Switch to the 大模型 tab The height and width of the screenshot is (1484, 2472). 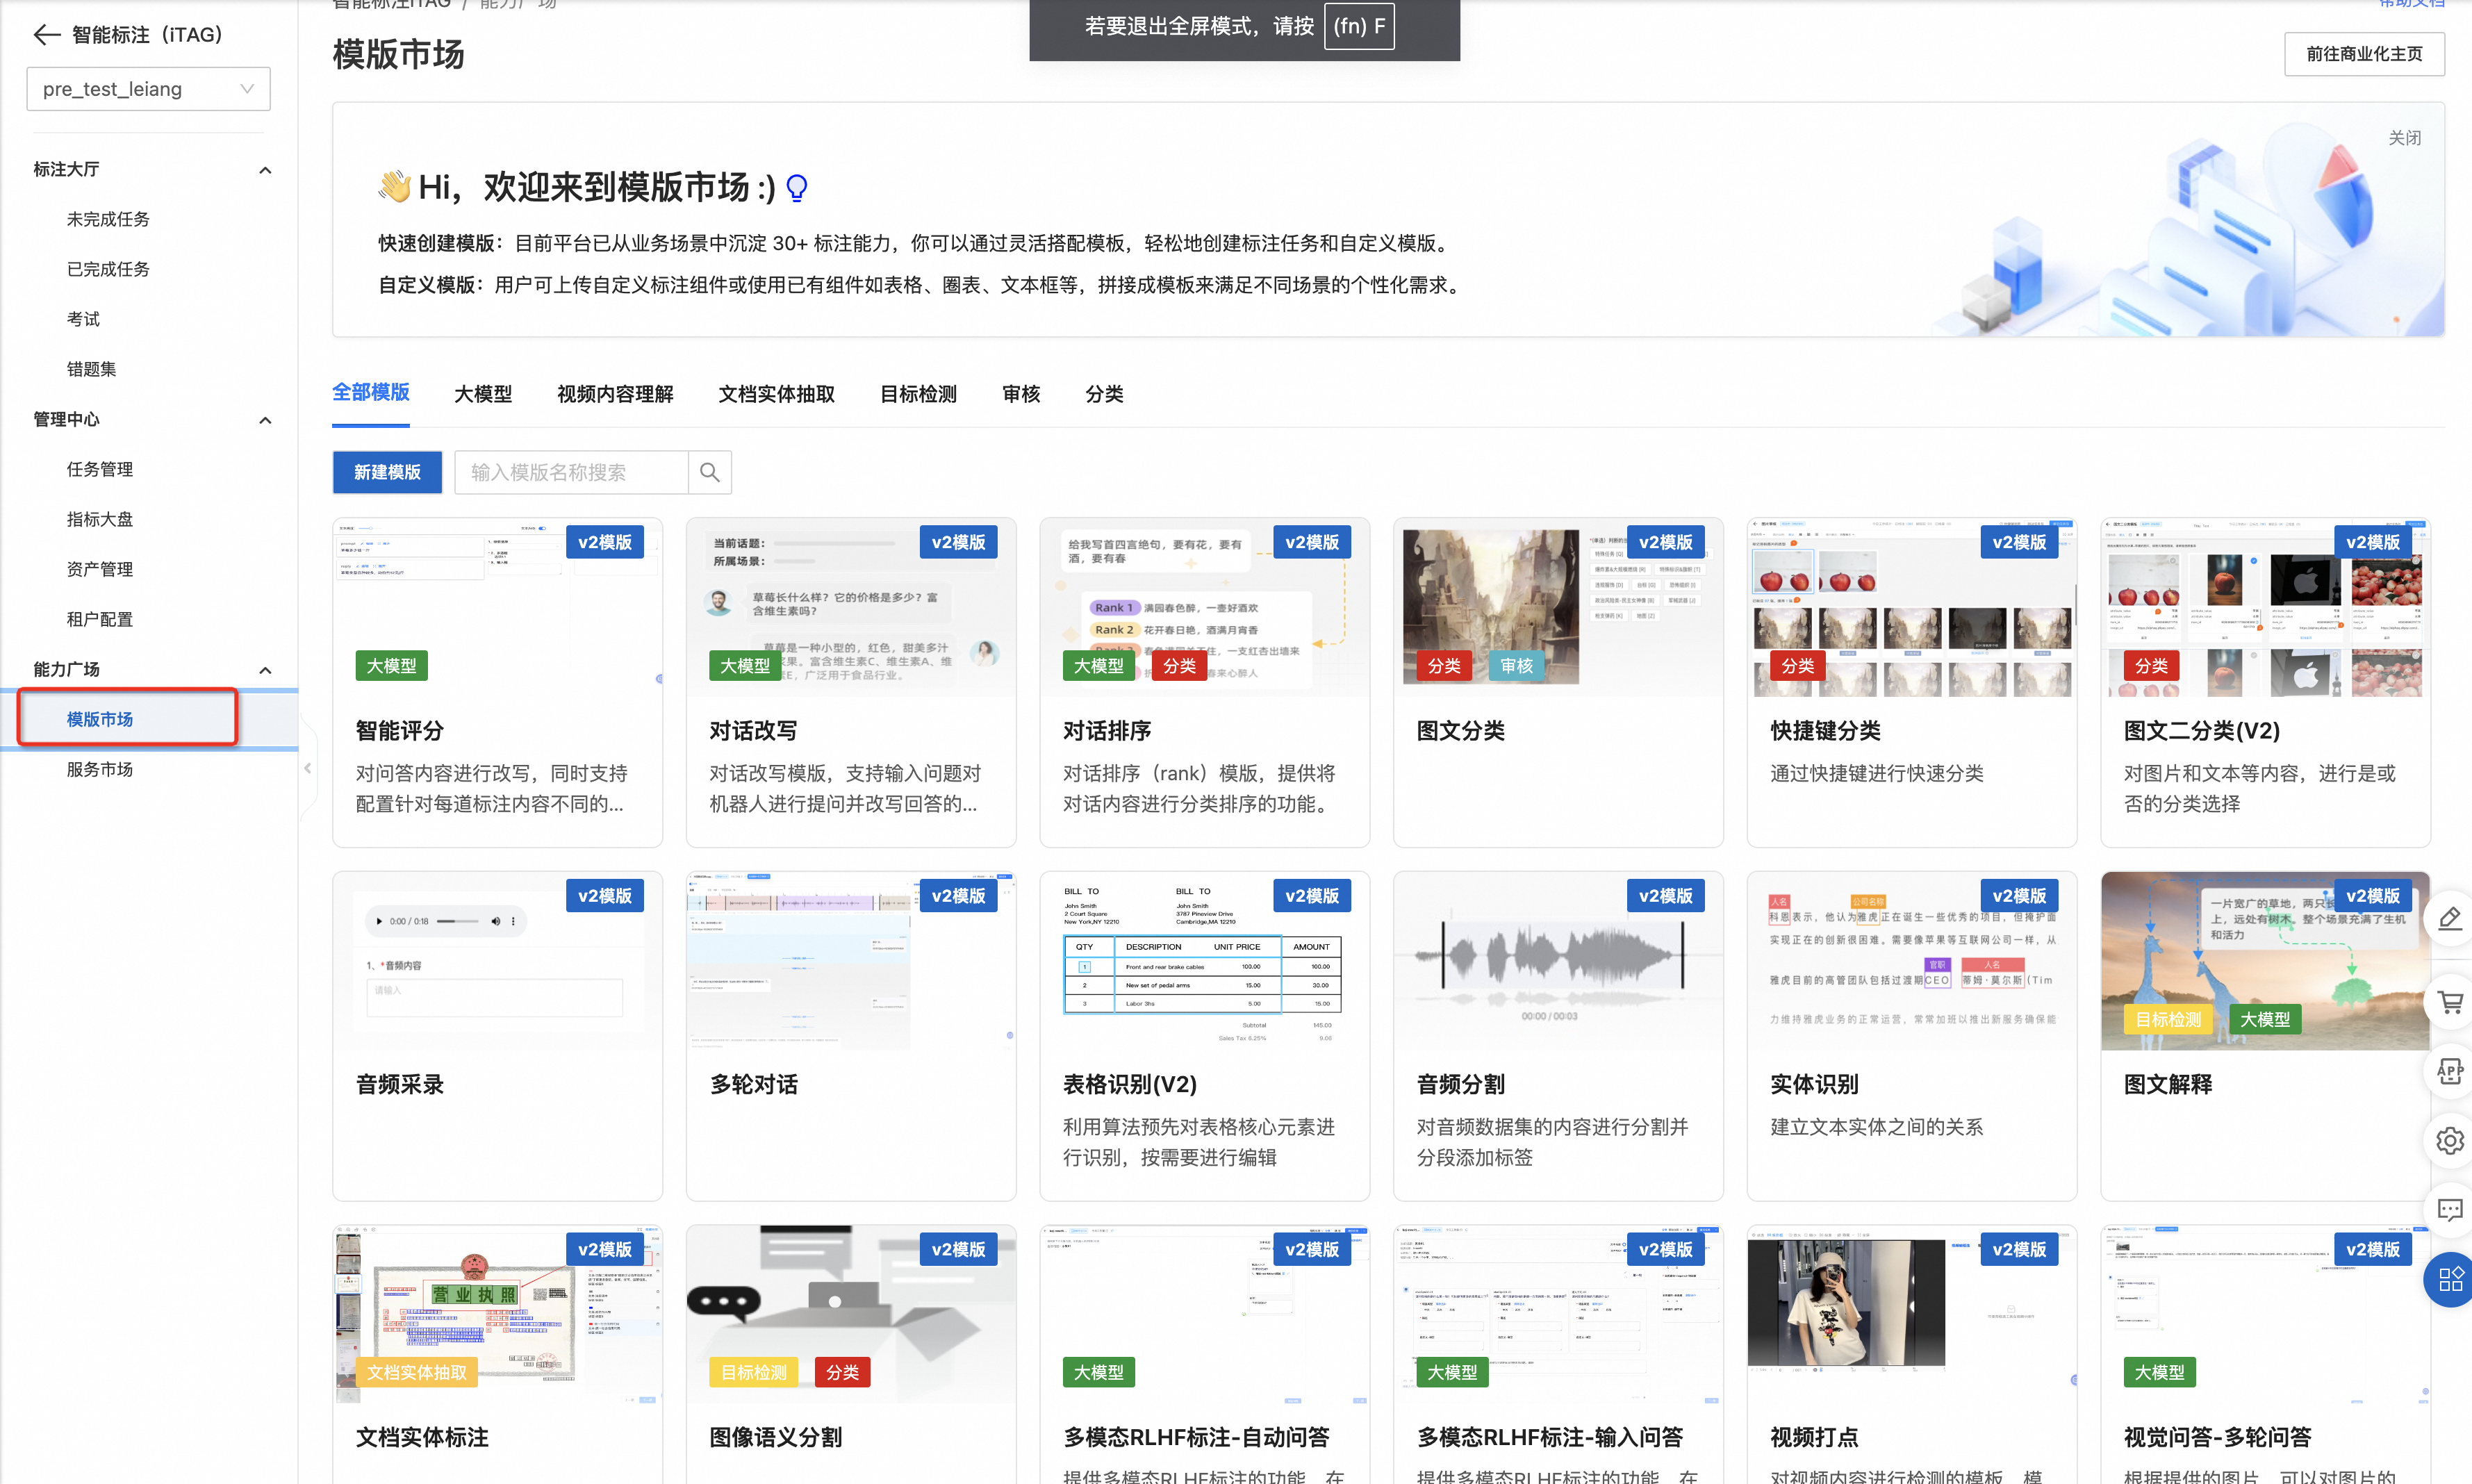point(483,394)
